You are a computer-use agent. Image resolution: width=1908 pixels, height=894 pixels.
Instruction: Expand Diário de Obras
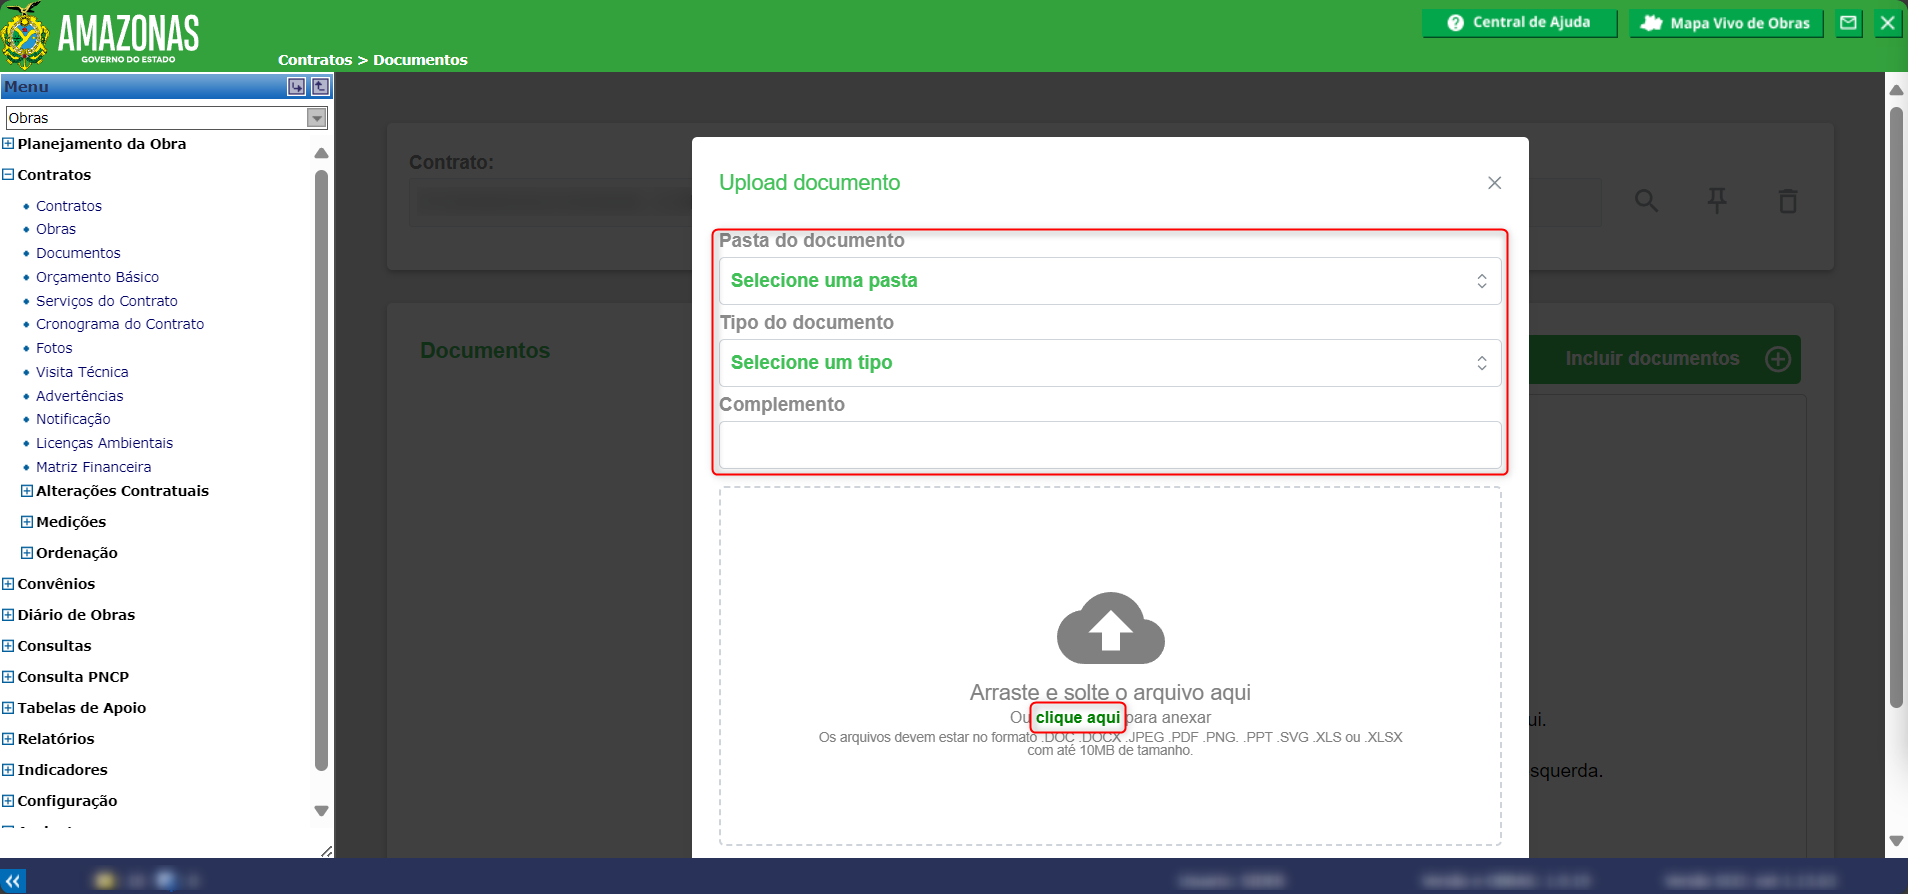click(8, 615)
